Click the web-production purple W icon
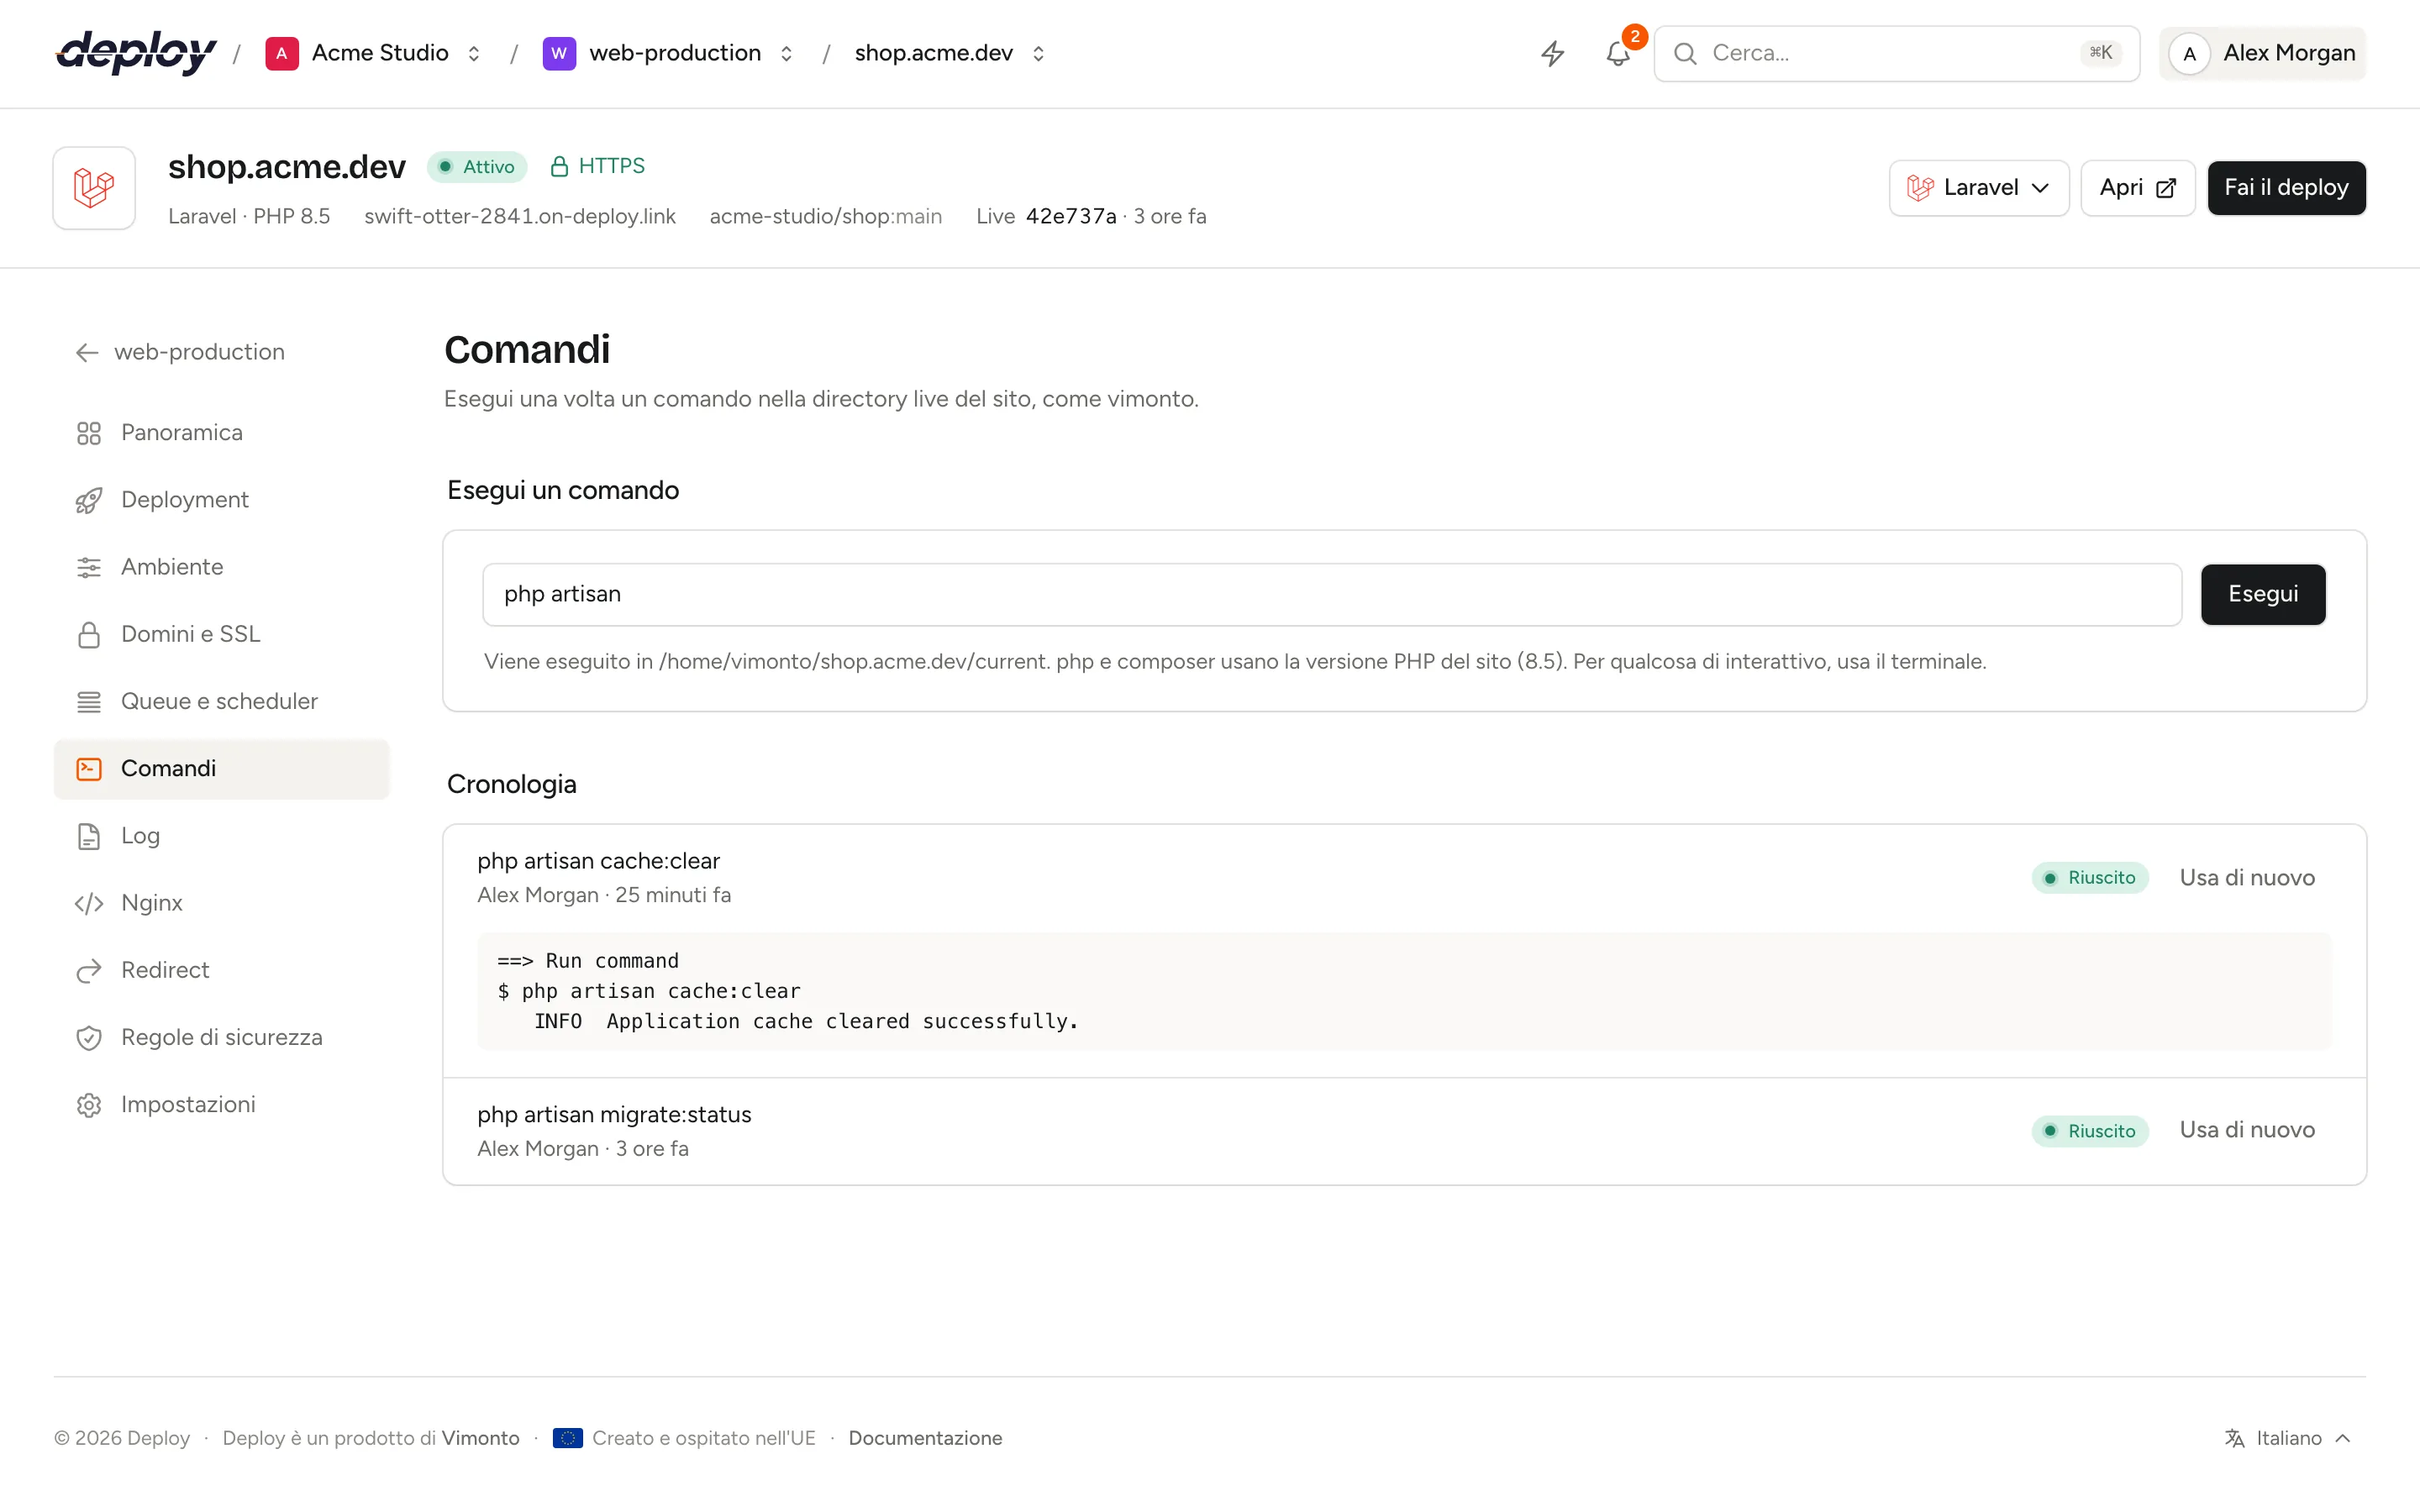The image size is (2420, 1512). (559, 53)
